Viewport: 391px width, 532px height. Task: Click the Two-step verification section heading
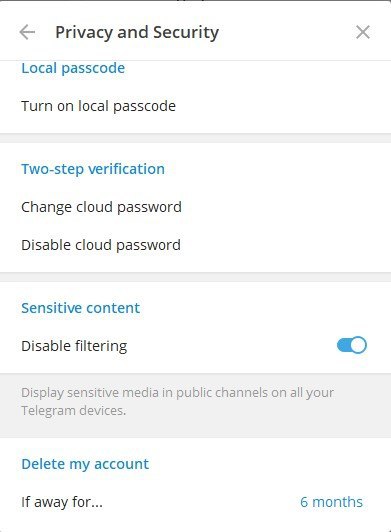tap(93, 169)
